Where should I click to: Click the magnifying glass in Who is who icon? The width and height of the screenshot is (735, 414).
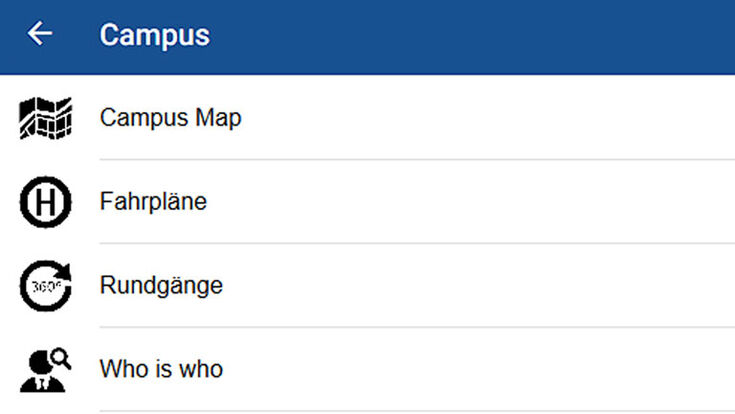(x=61, y=359)
